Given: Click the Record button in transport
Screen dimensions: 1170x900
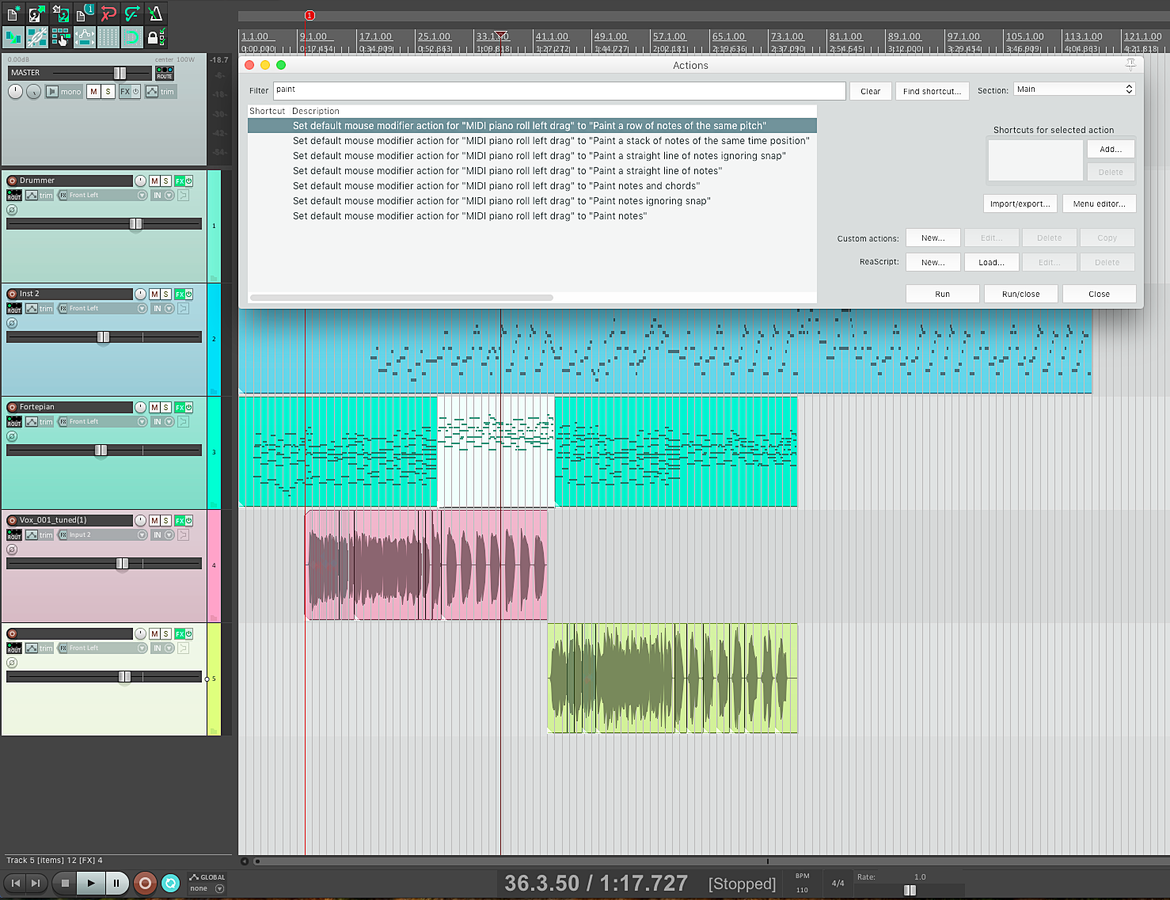Looking at the screenshot, I should pyautogui.click(x=145, y=884).
